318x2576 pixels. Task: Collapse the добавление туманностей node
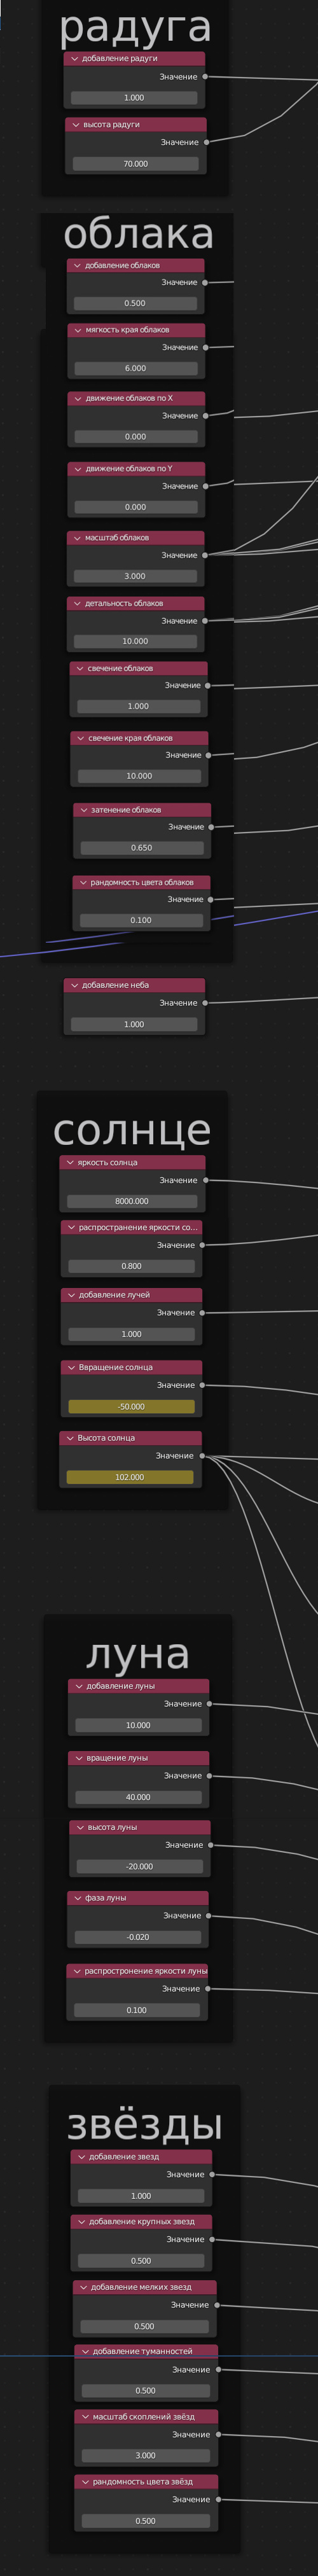[x=85, y=2352]
